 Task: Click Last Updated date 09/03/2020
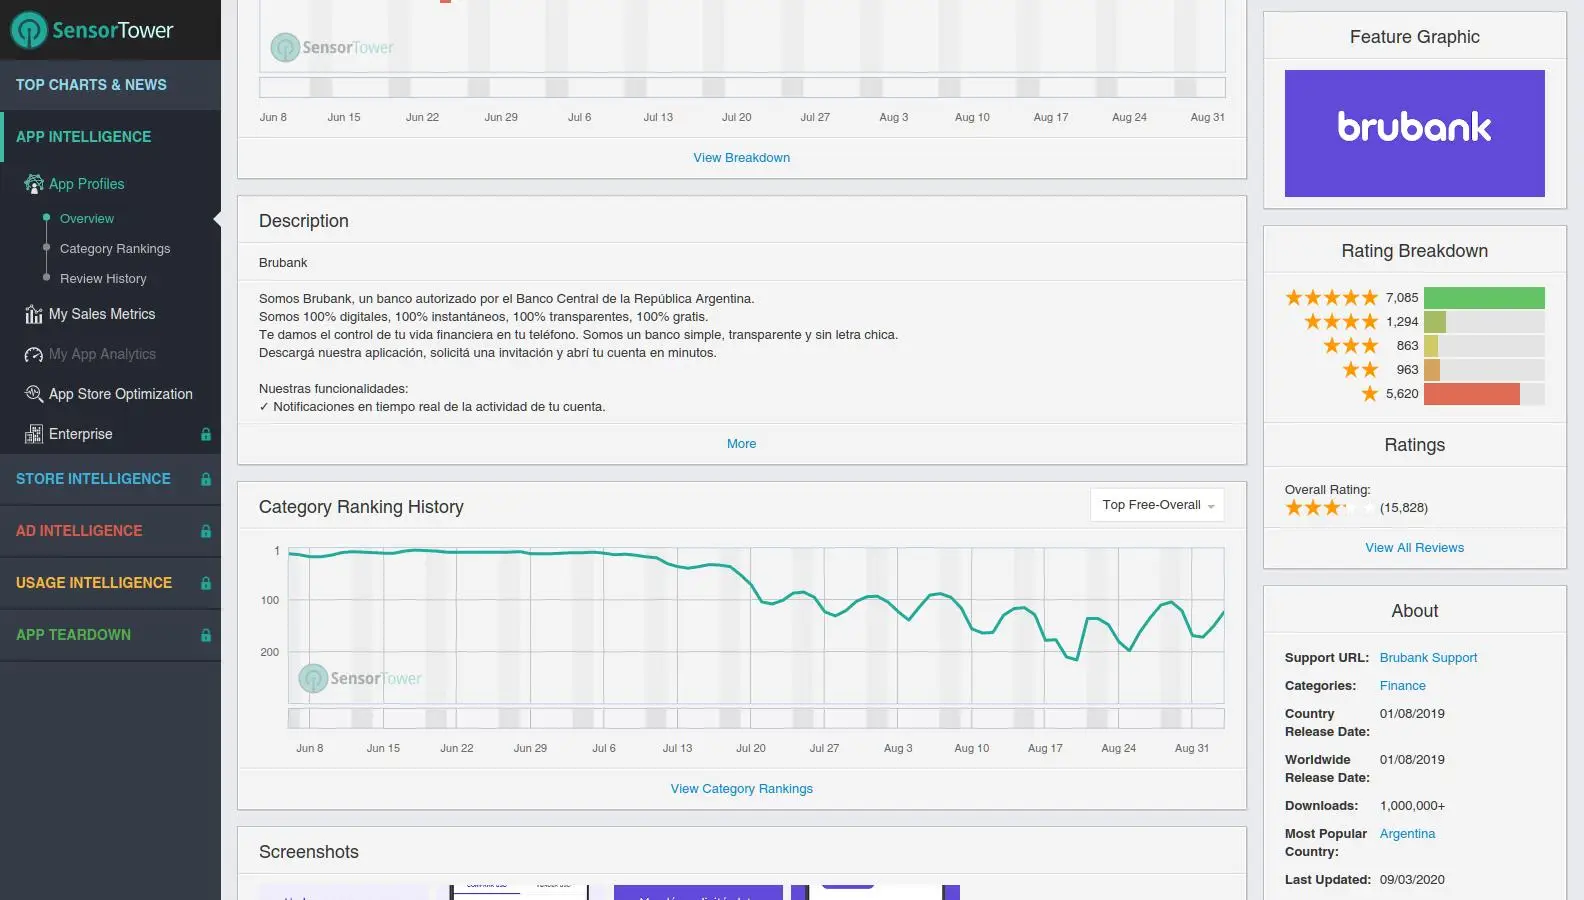tap(1412, 880)
